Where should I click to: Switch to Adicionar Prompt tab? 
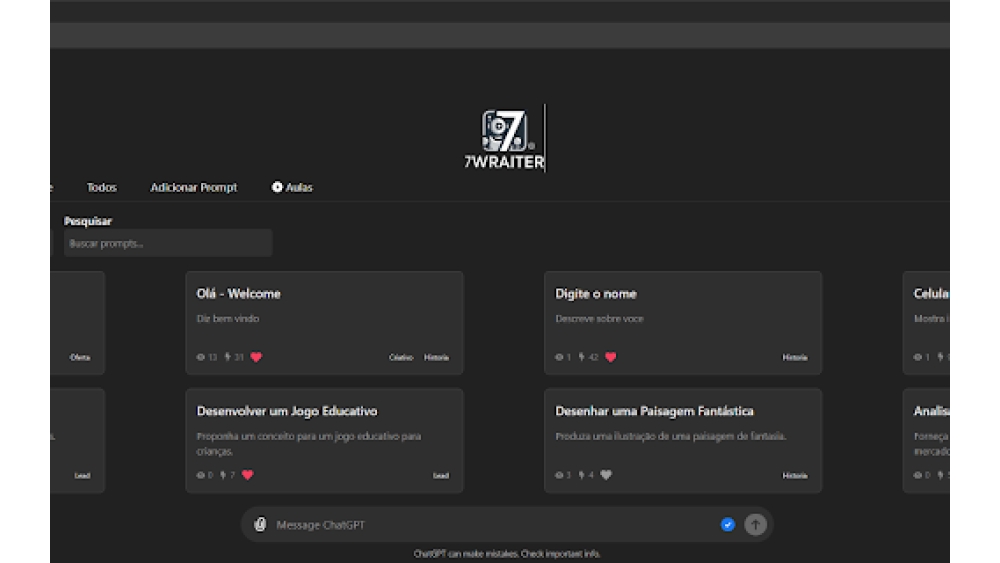pos(193,187)
